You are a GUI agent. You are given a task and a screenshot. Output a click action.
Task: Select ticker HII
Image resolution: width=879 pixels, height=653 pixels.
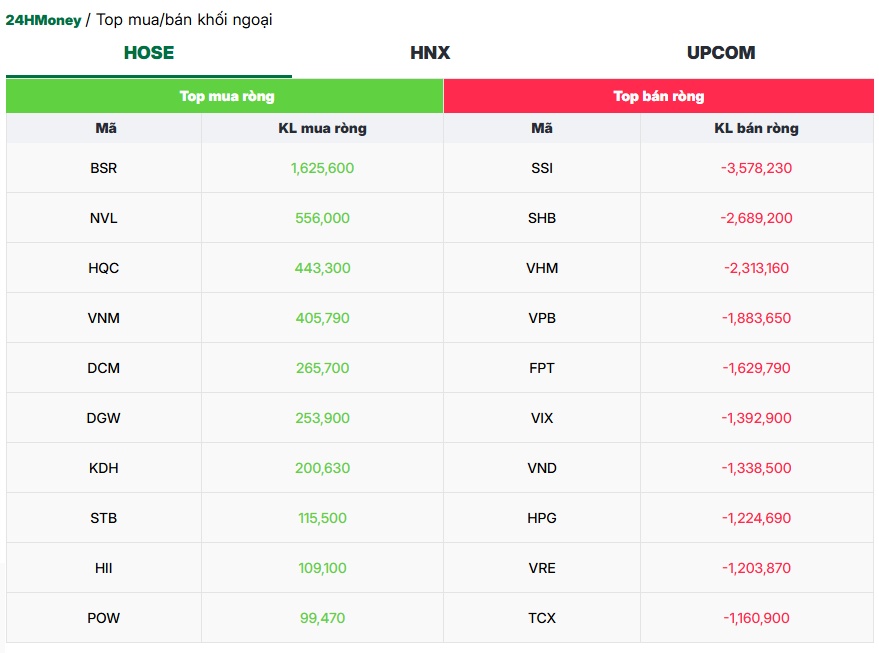104,568
